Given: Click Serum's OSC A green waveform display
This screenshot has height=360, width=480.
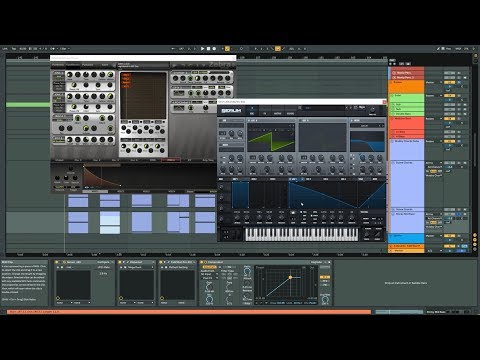Looking at the screenshot, I should tap(271, 137).
